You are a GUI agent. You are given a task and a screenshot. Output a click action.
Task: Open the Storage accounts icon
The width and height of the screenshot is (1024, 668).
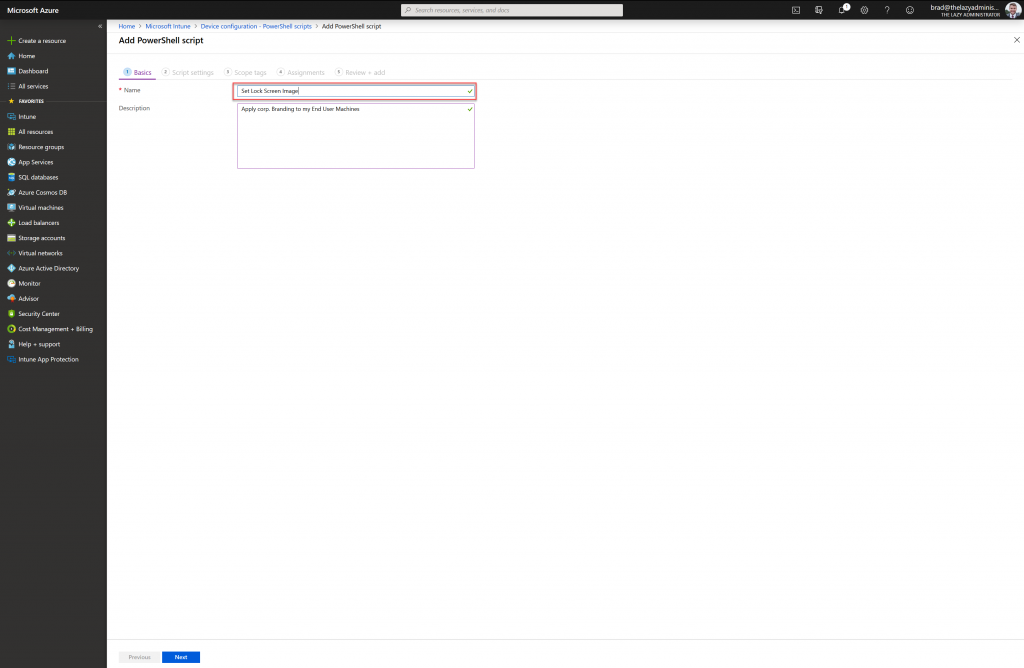[x=11, y=238]
